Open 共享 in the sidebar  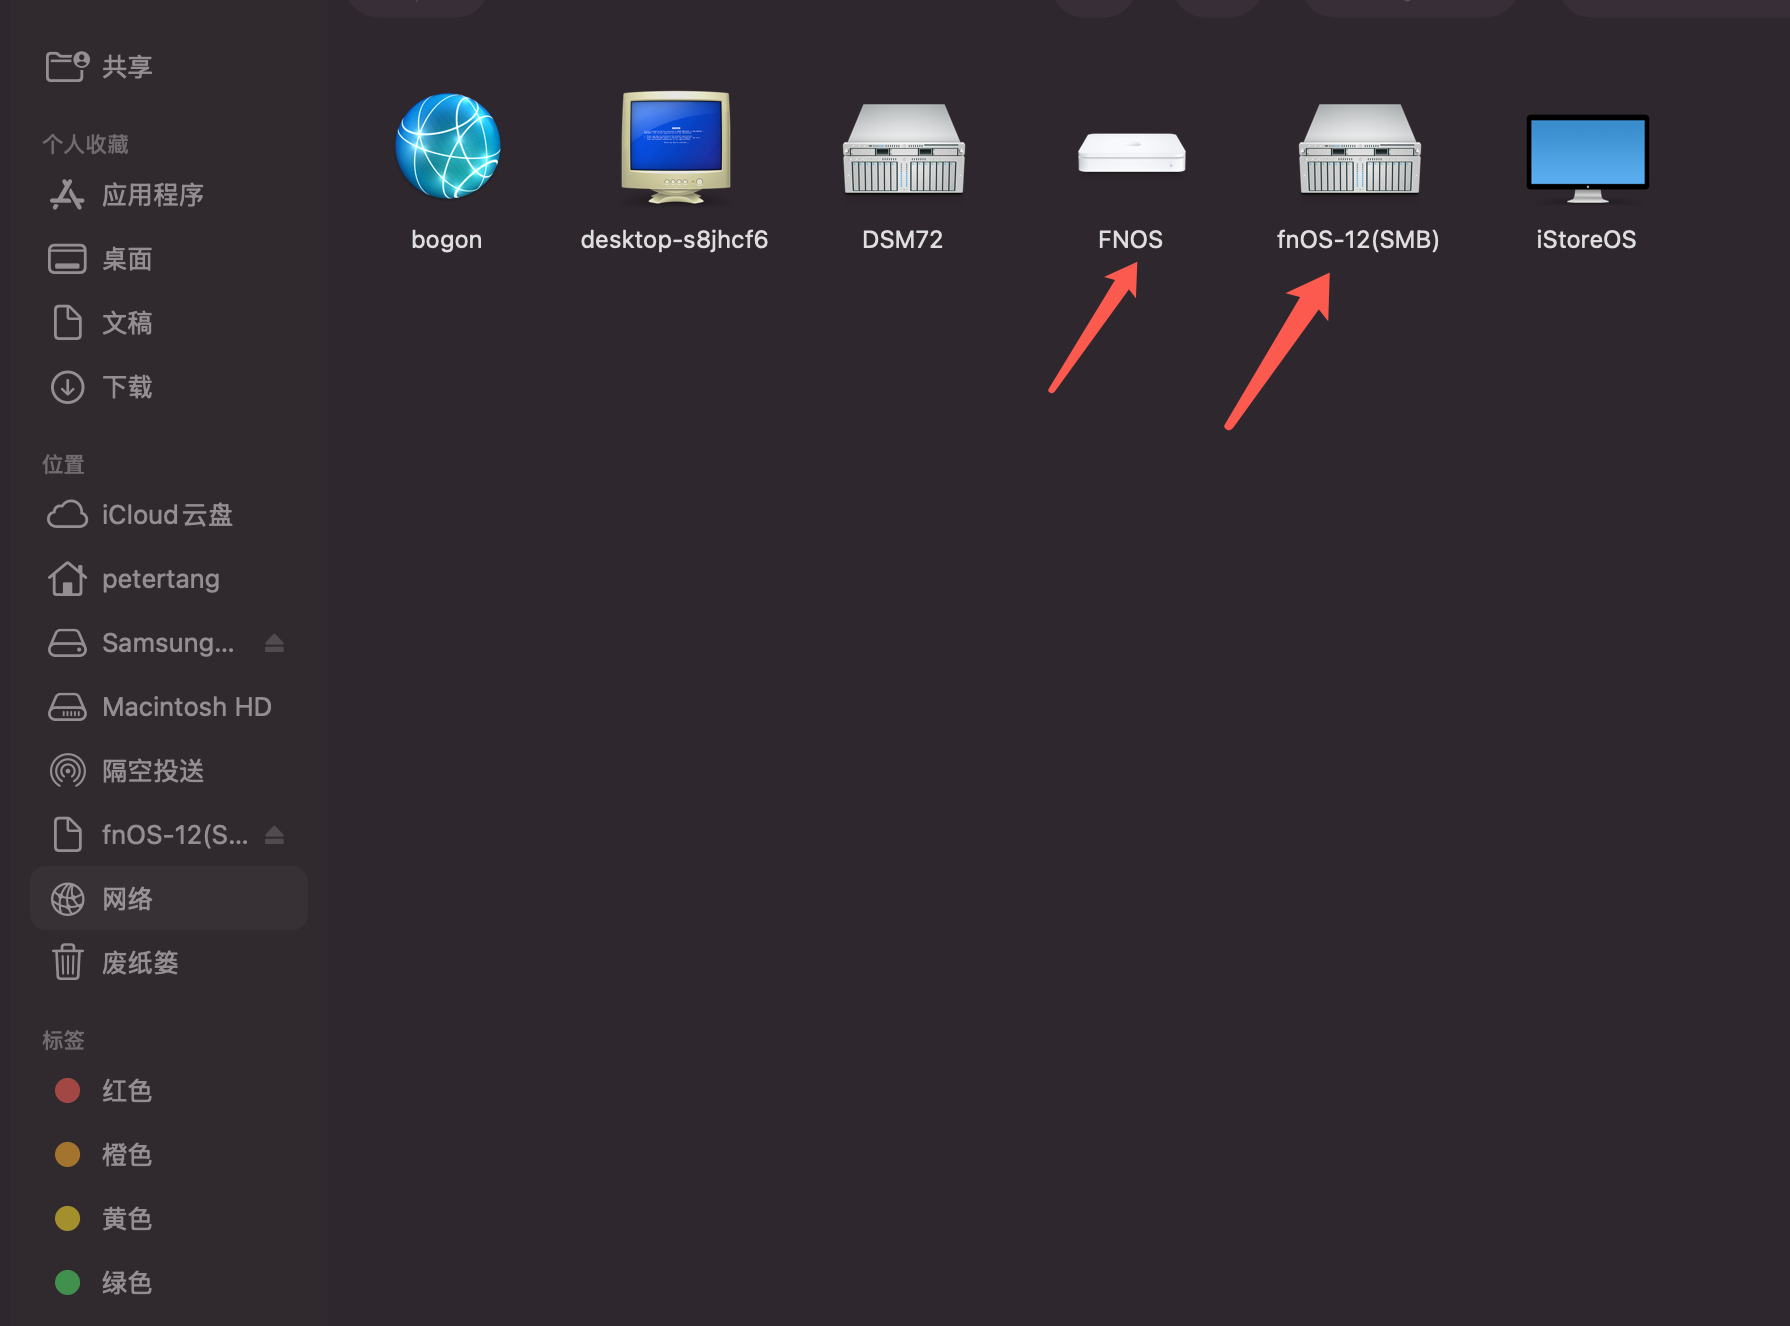click(127, 67)
